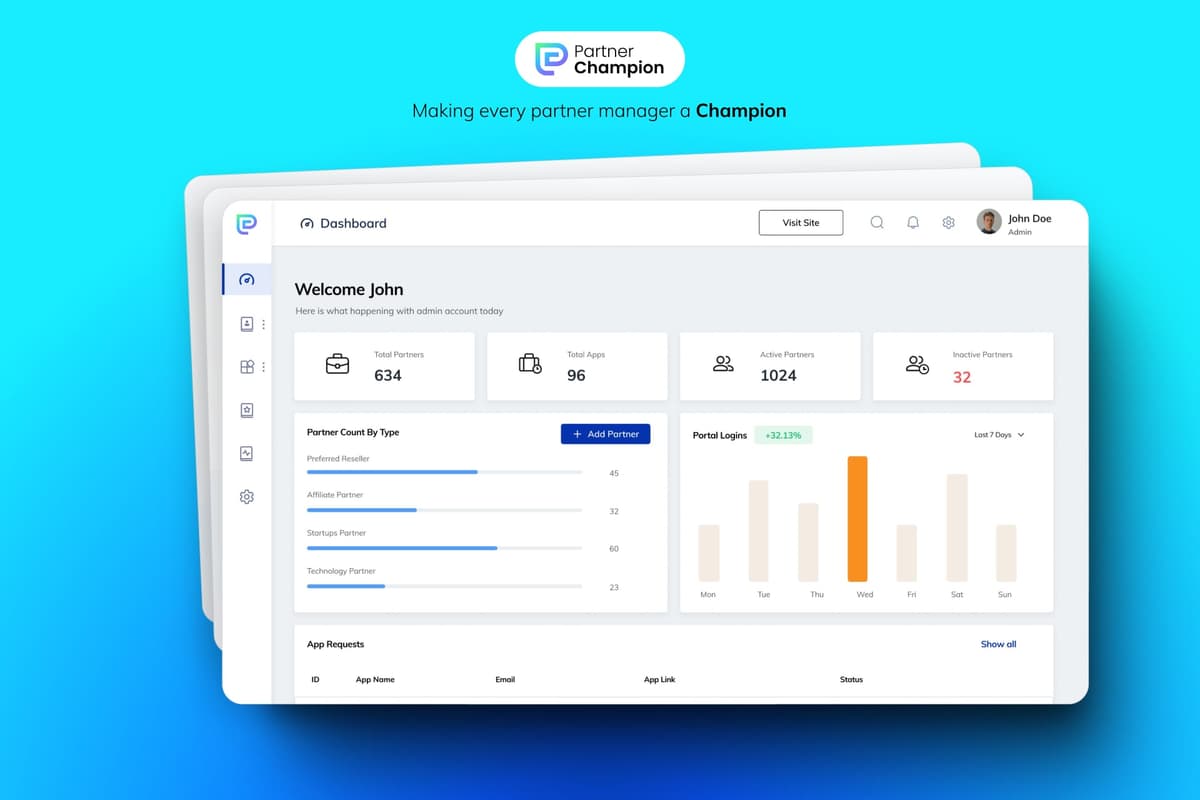Click the +32.13% growth badge
The height and width of the screenshot is (800, 1200).
click(x=783, y=435)
